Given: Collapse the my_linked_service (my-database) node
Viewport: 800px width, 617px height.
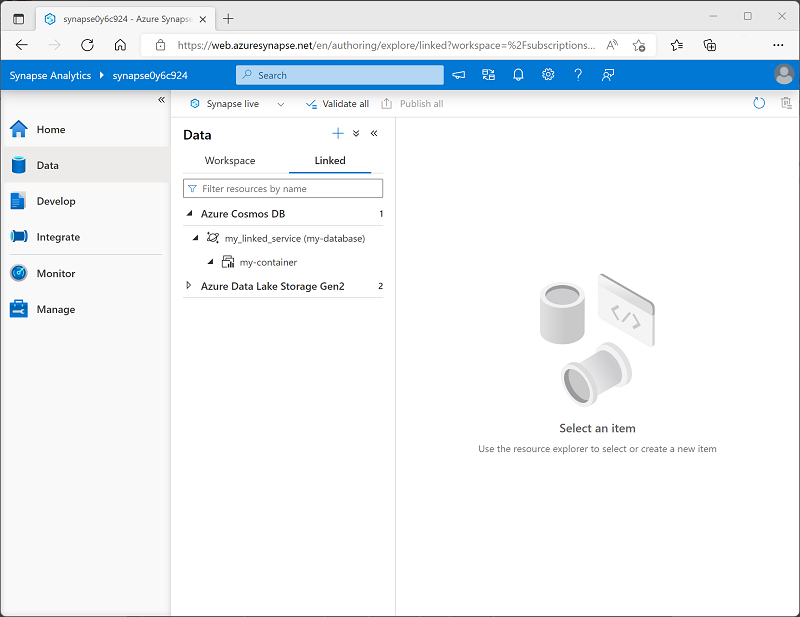Looking at the screenshot, I should point(196,238).
